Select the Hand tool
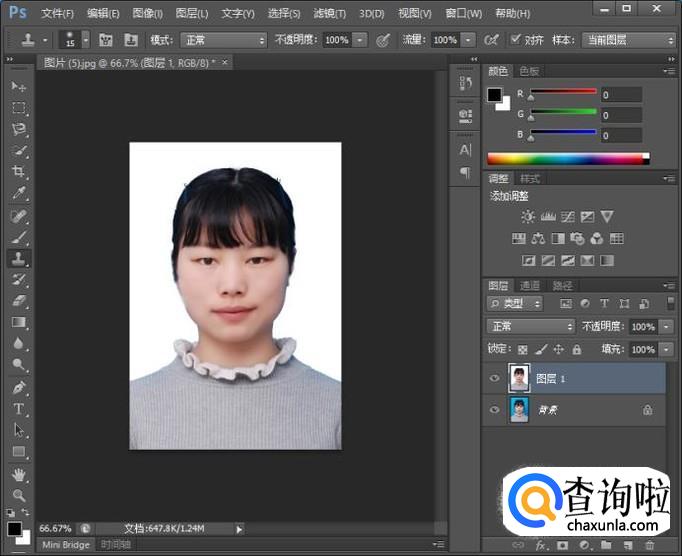This screenshot has height=556, width=682. point(19,474)
